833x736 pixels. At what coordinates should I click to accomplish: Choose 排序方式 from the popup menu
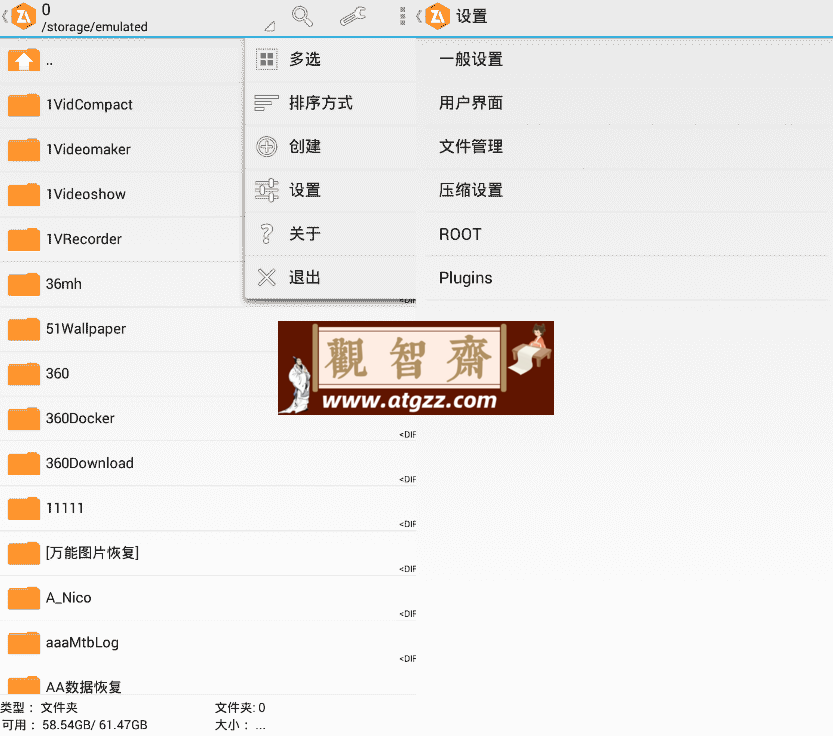[330, 103]
